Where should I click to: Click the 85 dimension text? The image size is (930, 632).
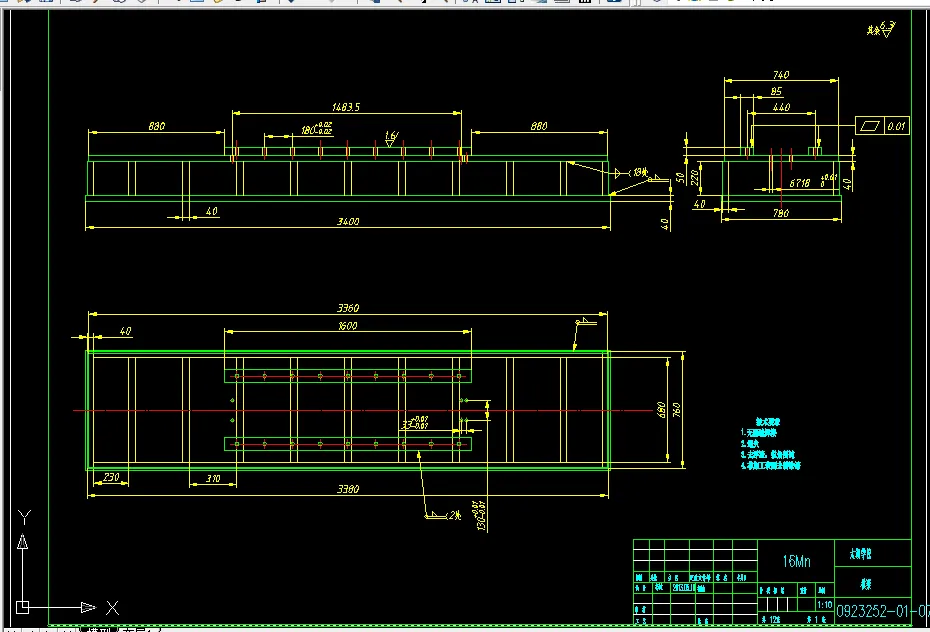776,91
